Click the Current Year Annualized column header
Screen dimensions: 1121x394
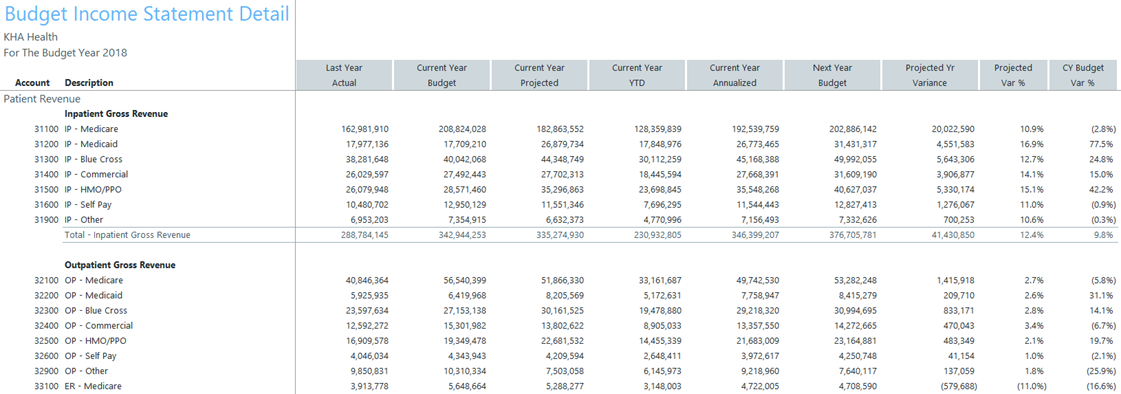point(734,75)
